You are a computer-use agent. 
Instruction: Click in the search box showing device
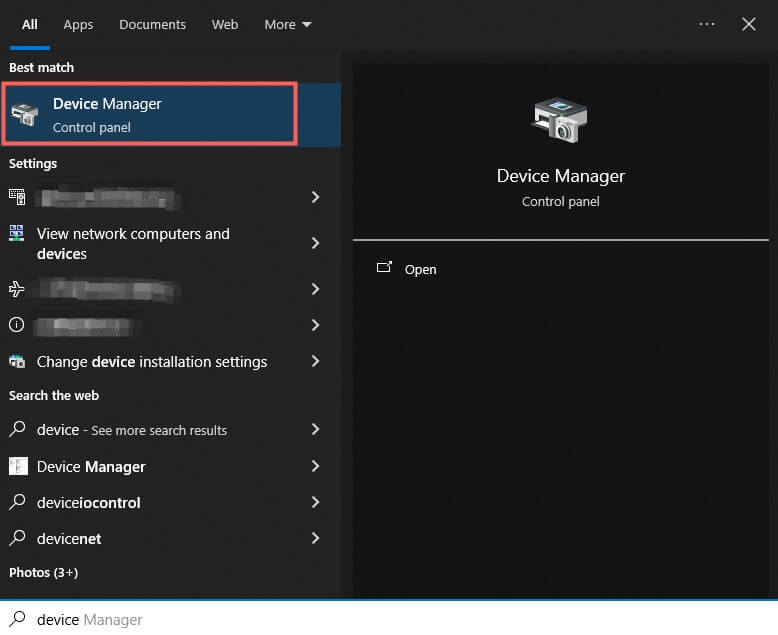point(389,619)
